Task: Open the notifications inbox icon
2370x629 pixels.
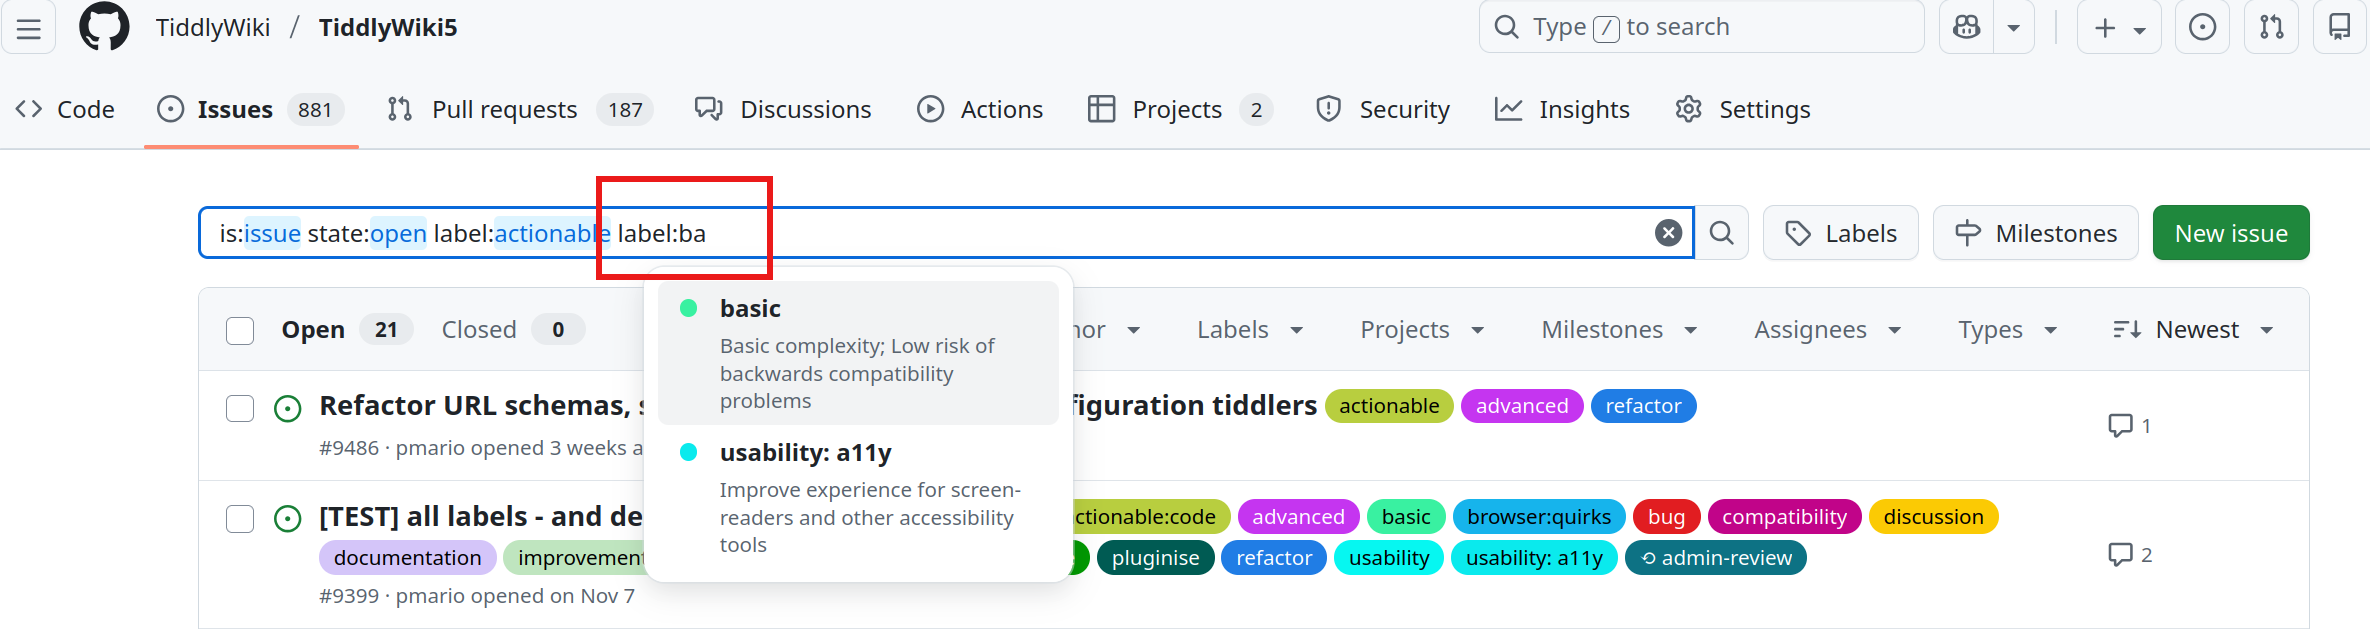Action: click(x=2339, y=27)
